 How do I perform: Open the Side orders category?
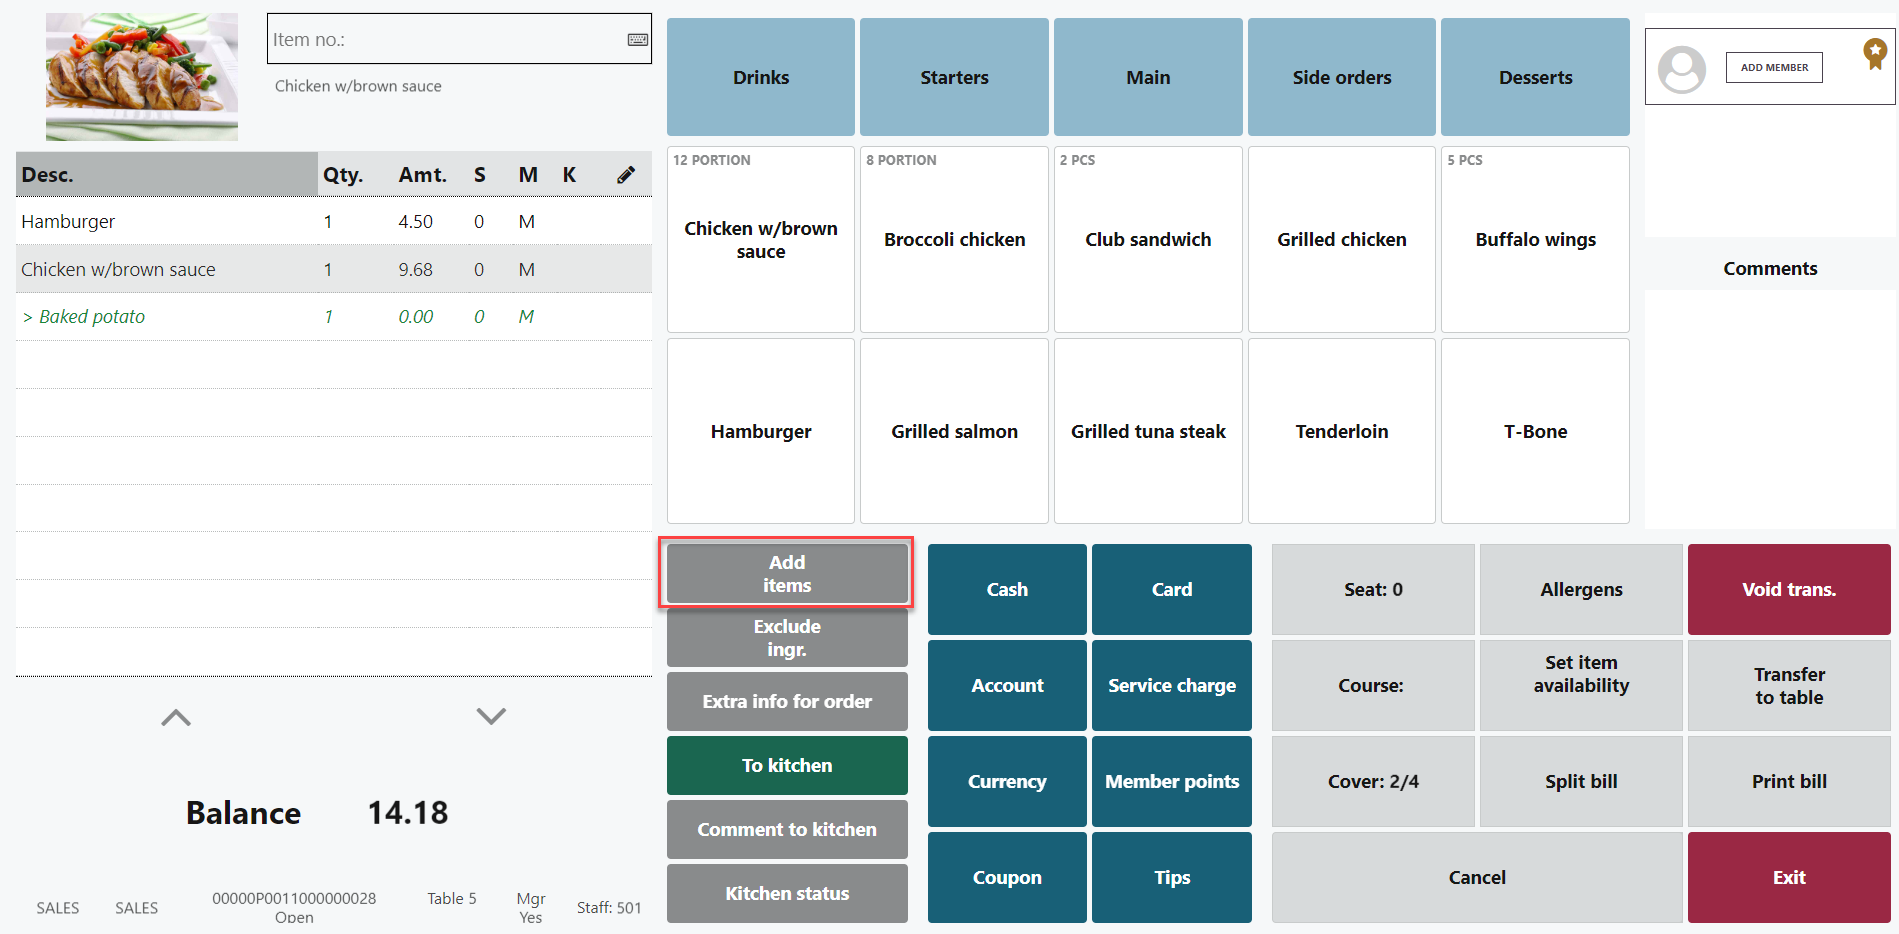[1341, 77]
